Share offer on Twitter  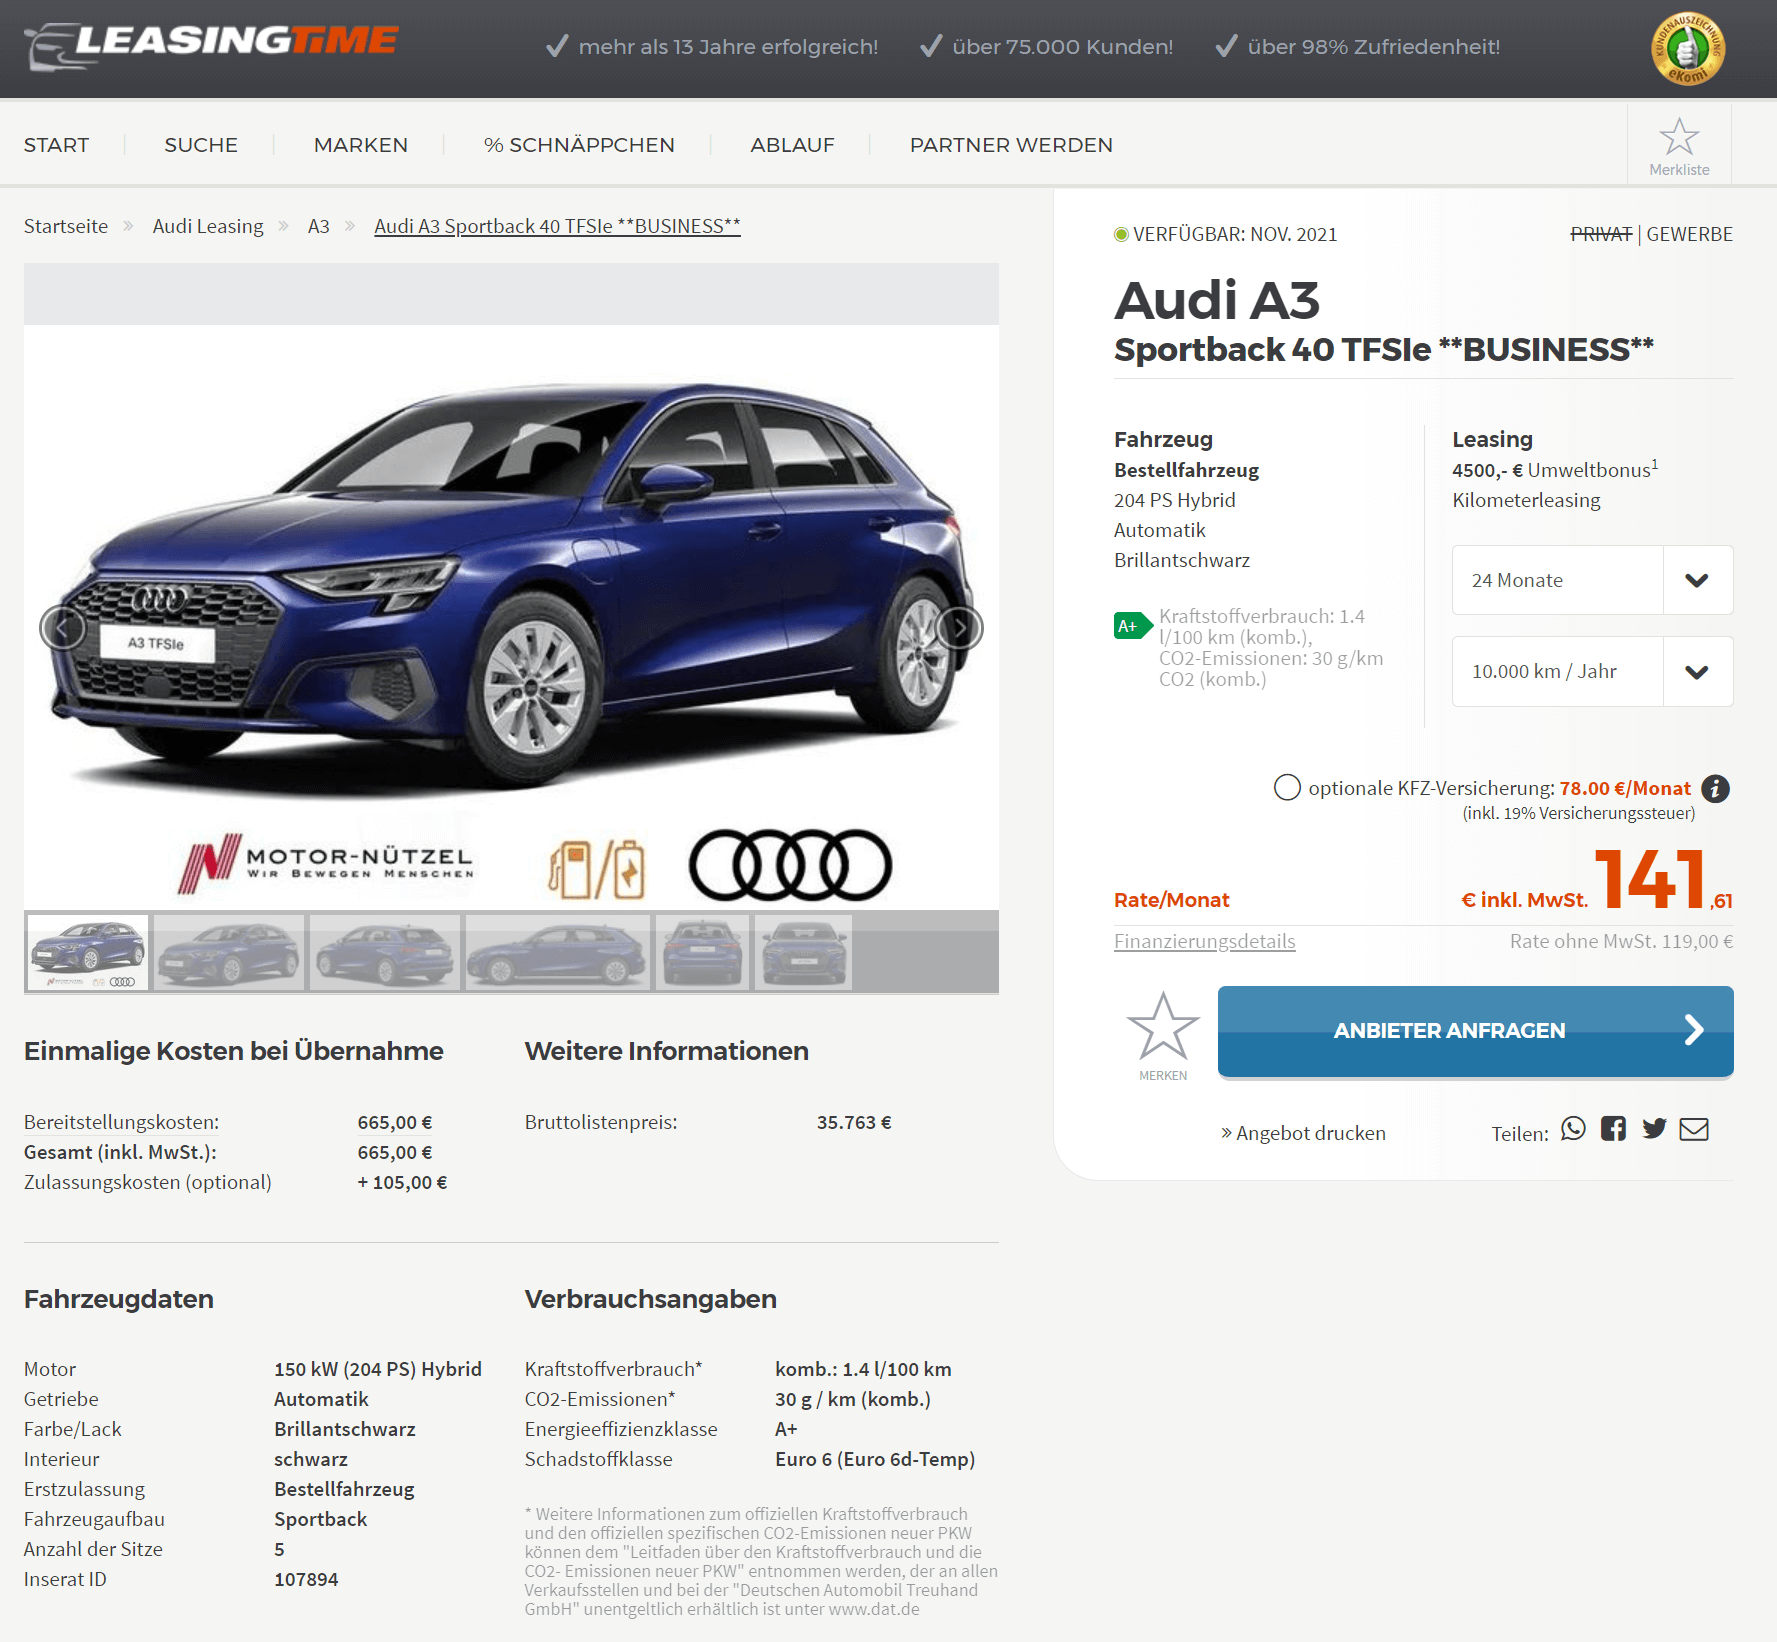1654,1129
